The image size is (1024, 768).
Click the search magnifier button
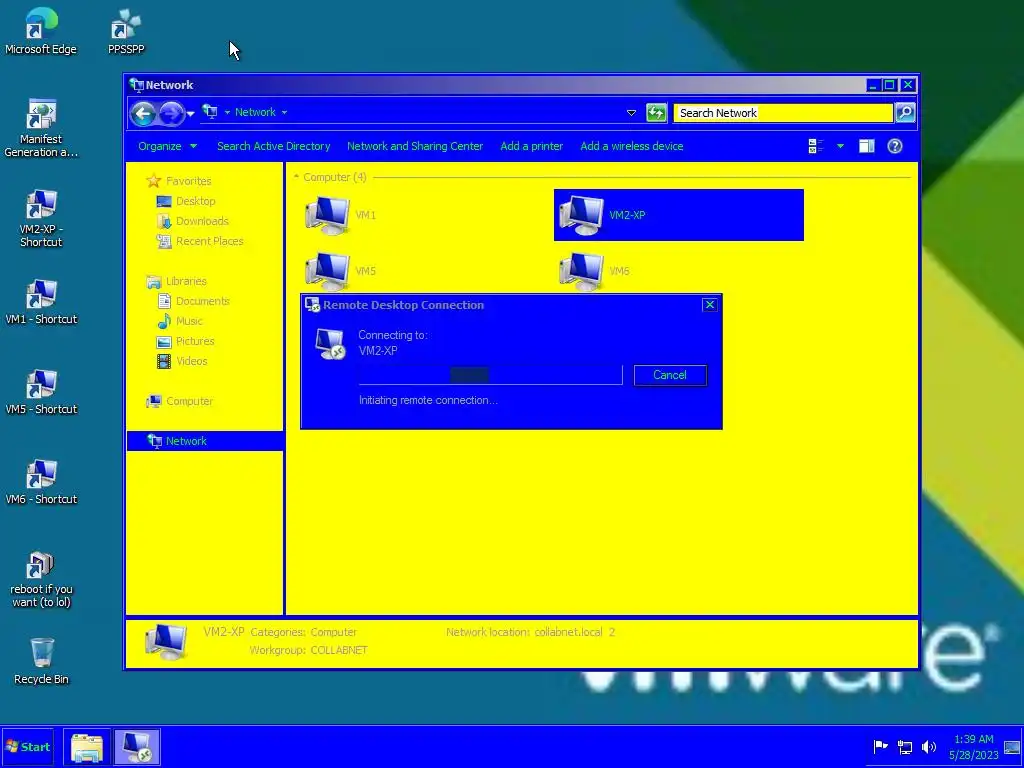point(905,112)
